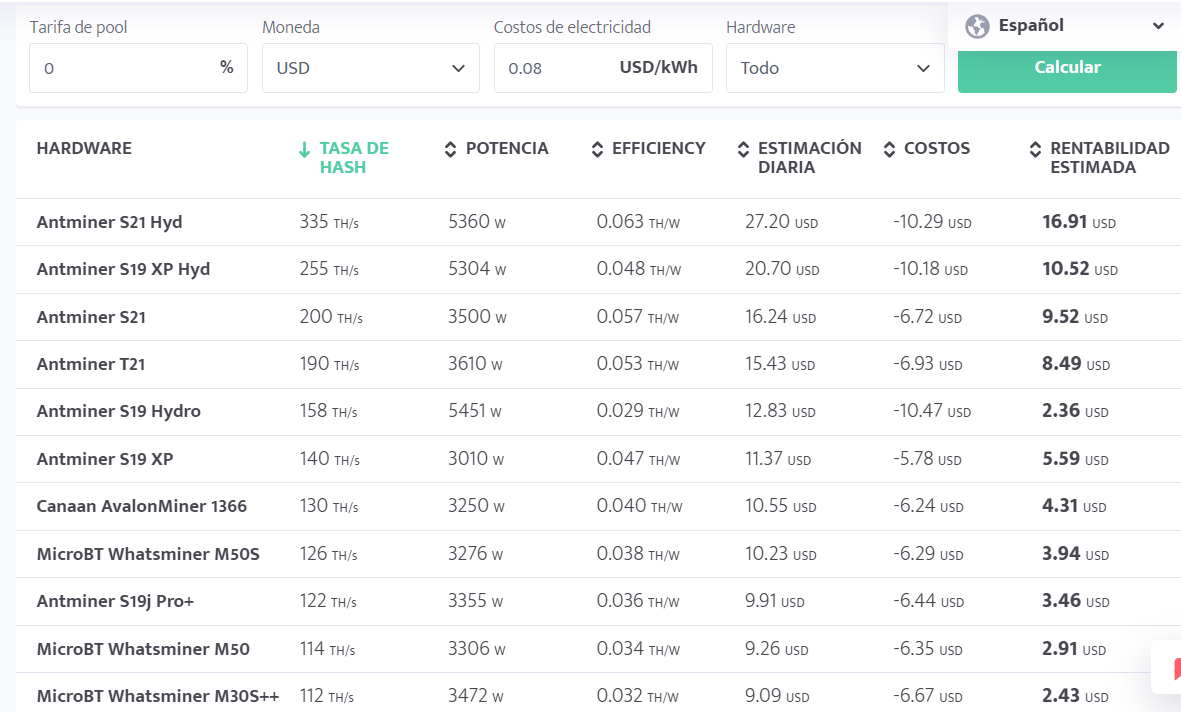The width and height of the screenshot is (1181, 712).
Task: Focus the Tarifa de pool input field
Action: (x=139, y=68)
